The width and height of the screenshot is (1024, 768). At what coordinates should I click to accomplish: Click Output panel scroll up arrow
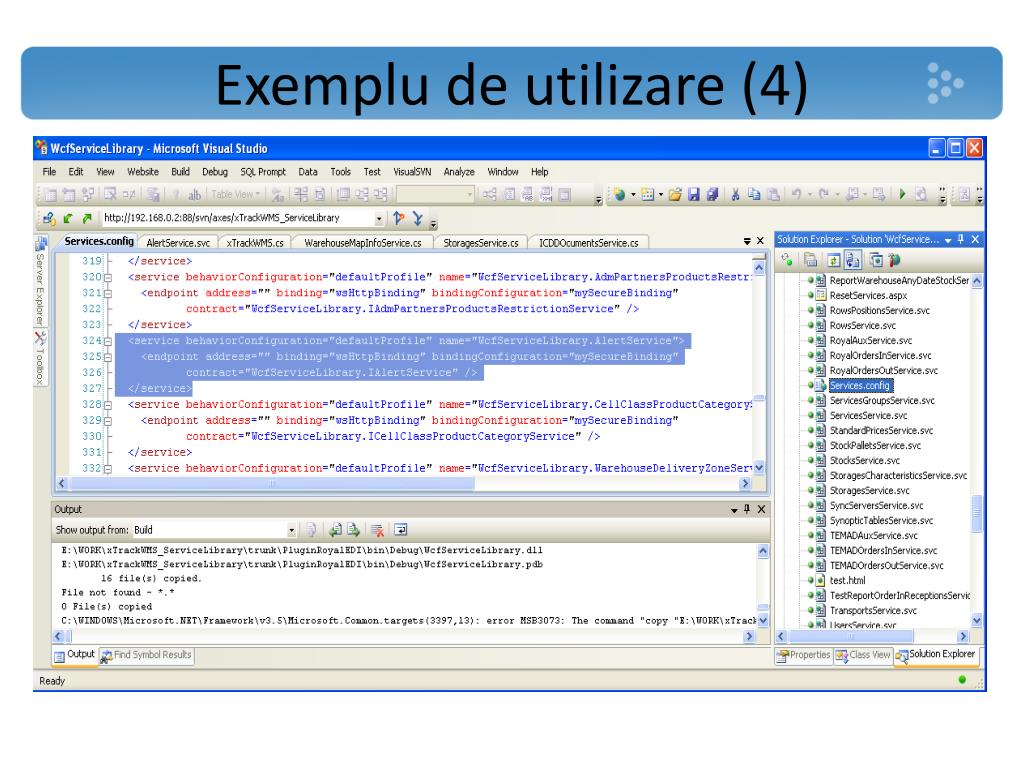tap(763, 551)
